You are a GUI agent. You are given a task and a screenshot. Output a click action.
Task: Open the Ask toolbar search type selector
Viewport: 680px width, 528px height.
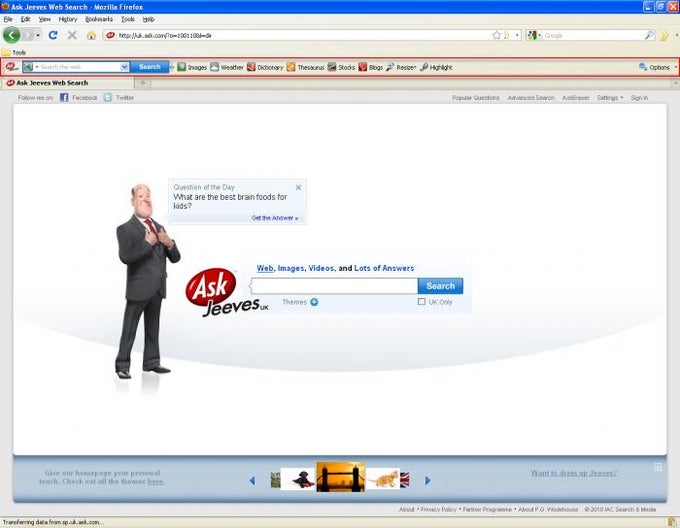31,67
